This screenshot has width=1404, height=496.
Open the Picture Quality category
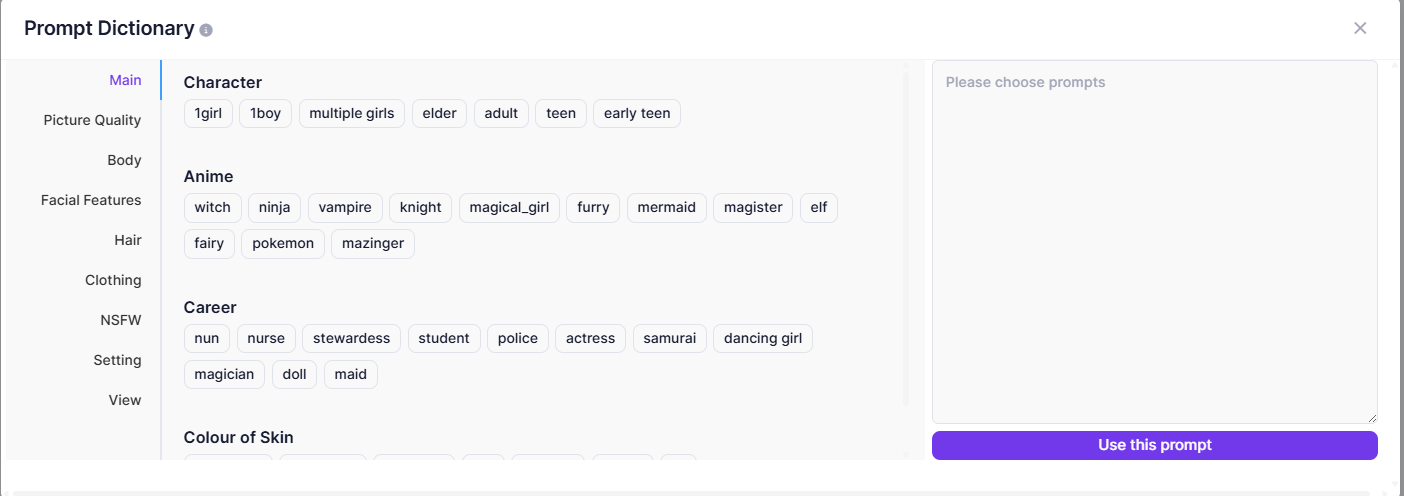[x=92, y=120]
